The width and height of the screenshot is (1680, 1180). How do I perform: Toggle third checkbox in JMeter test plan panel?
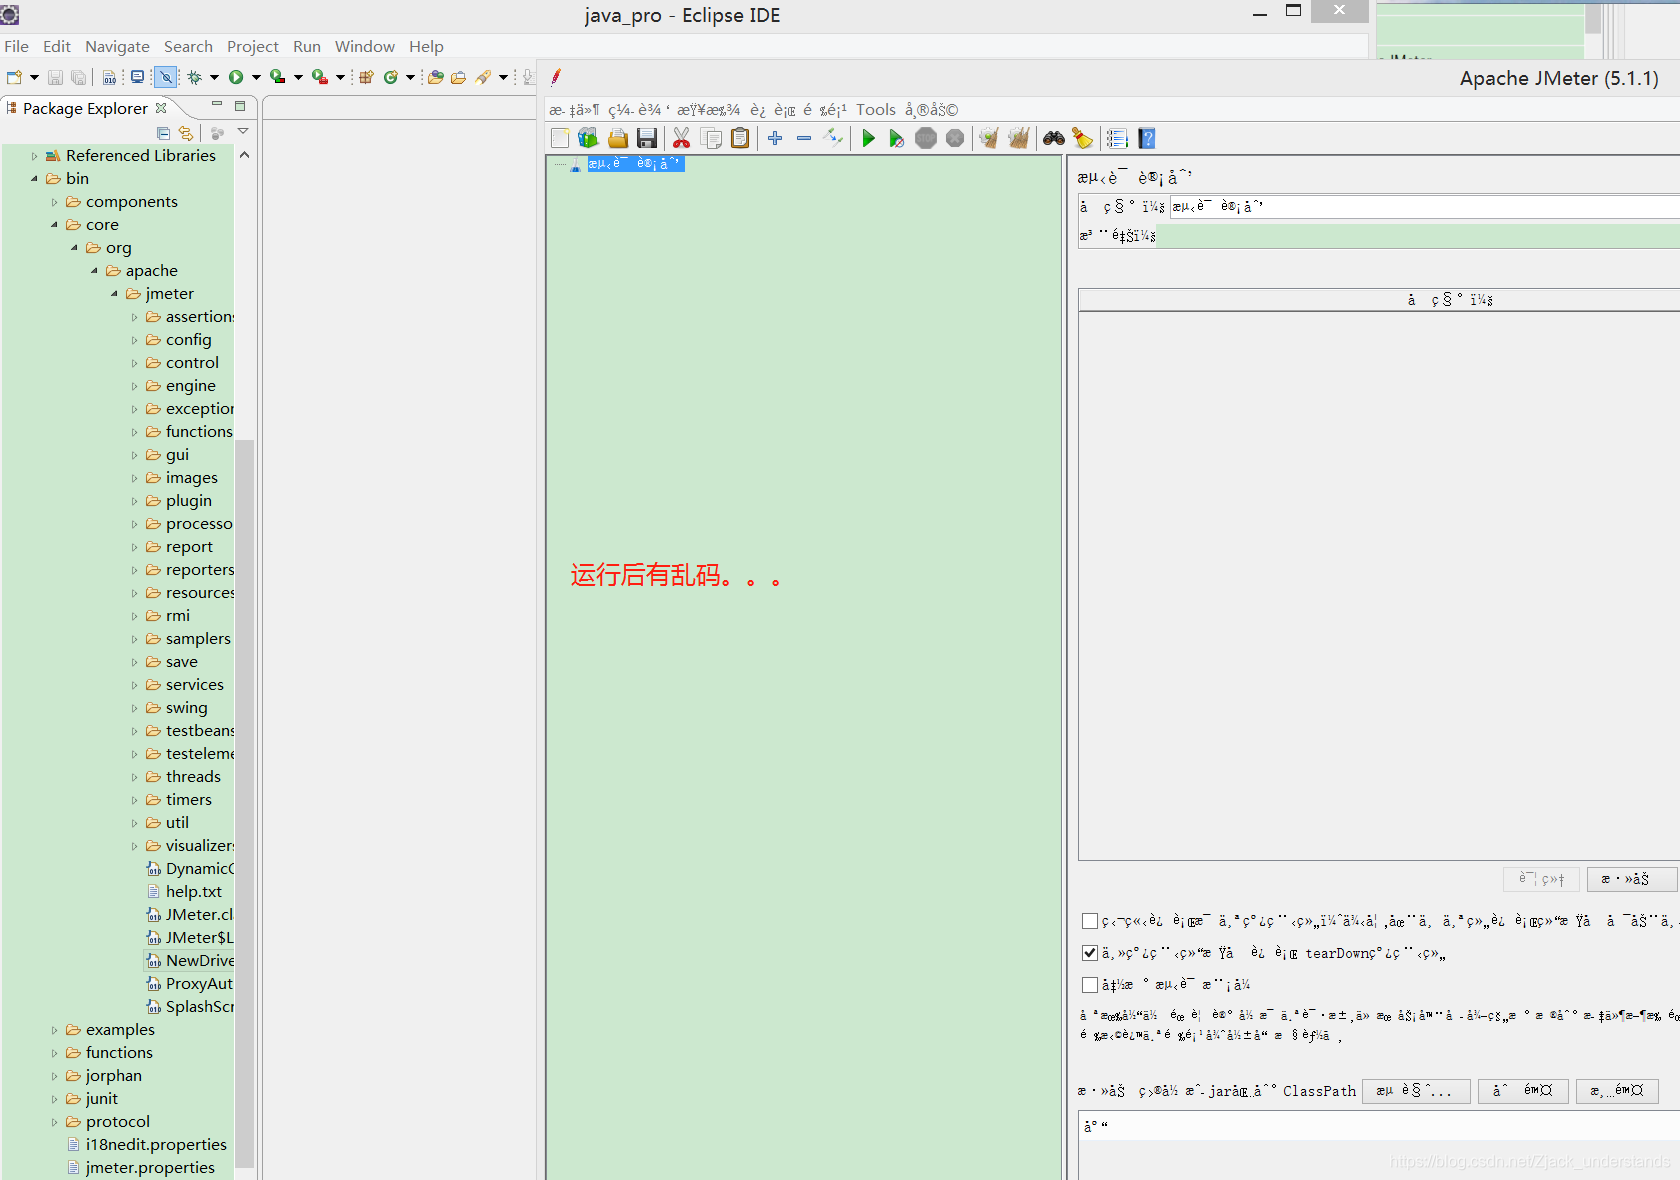point(1090,985)
